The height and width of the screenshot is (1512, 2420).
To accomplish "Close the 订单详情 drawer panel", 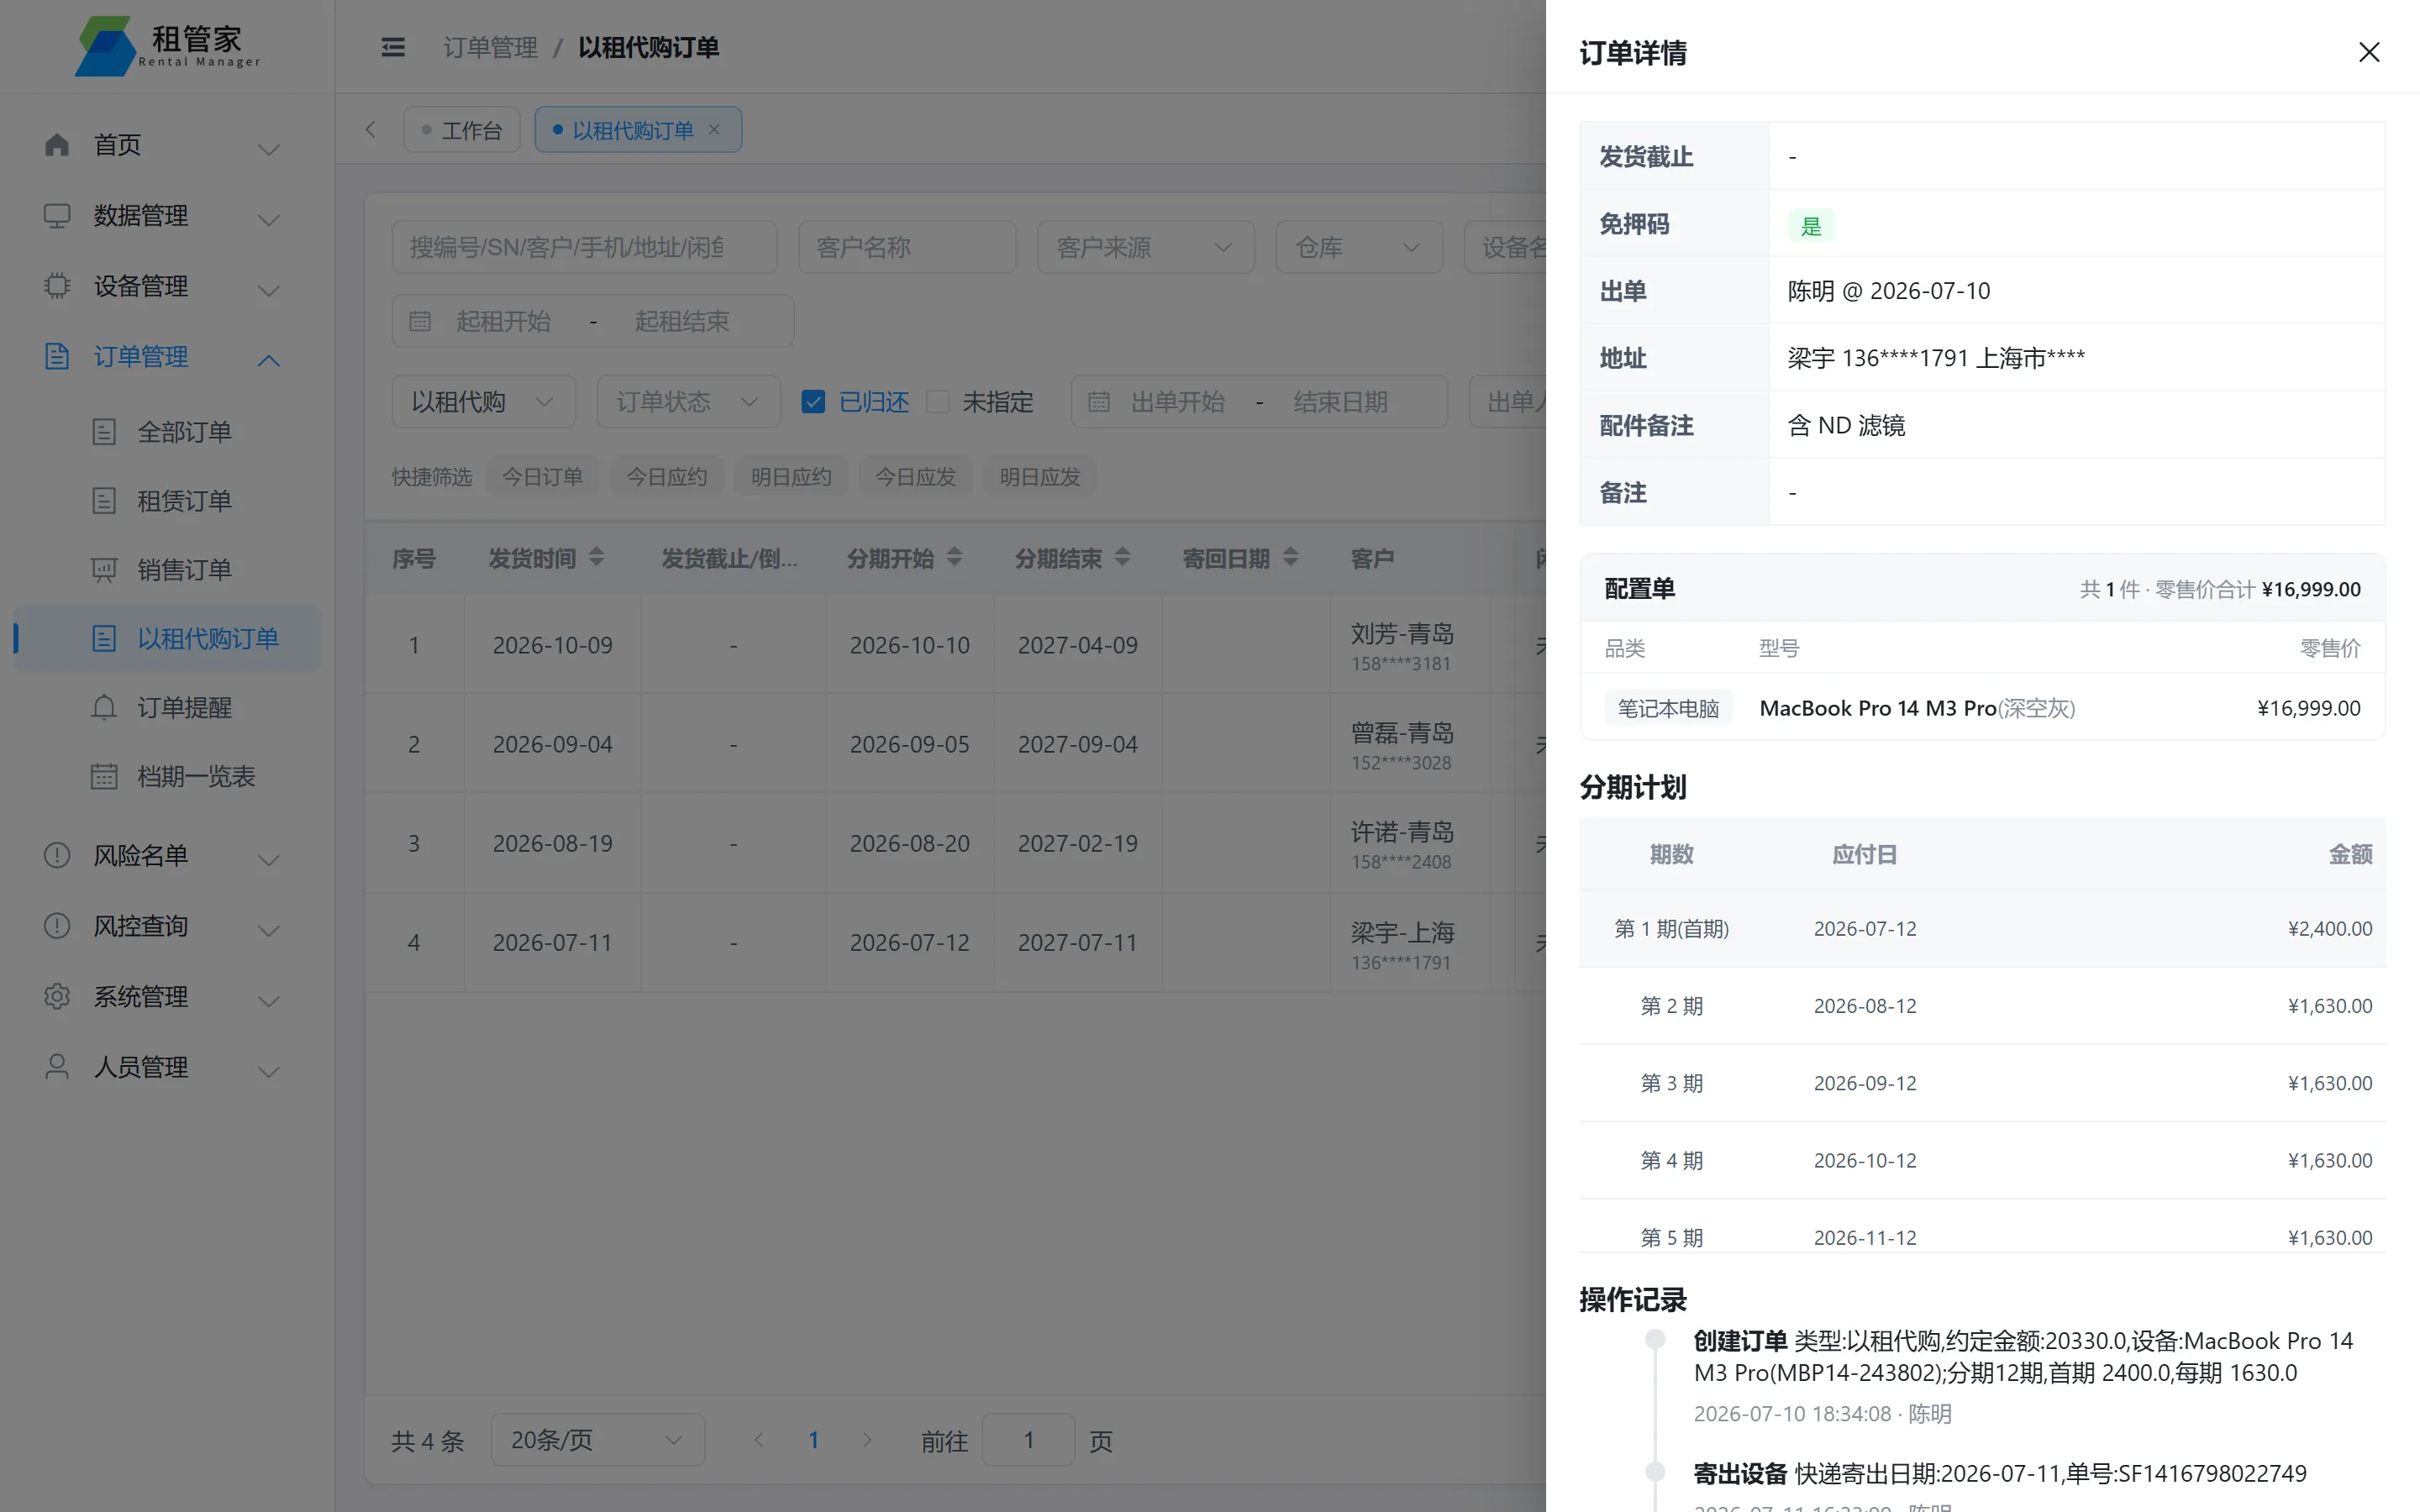I will pos(2368,52).
